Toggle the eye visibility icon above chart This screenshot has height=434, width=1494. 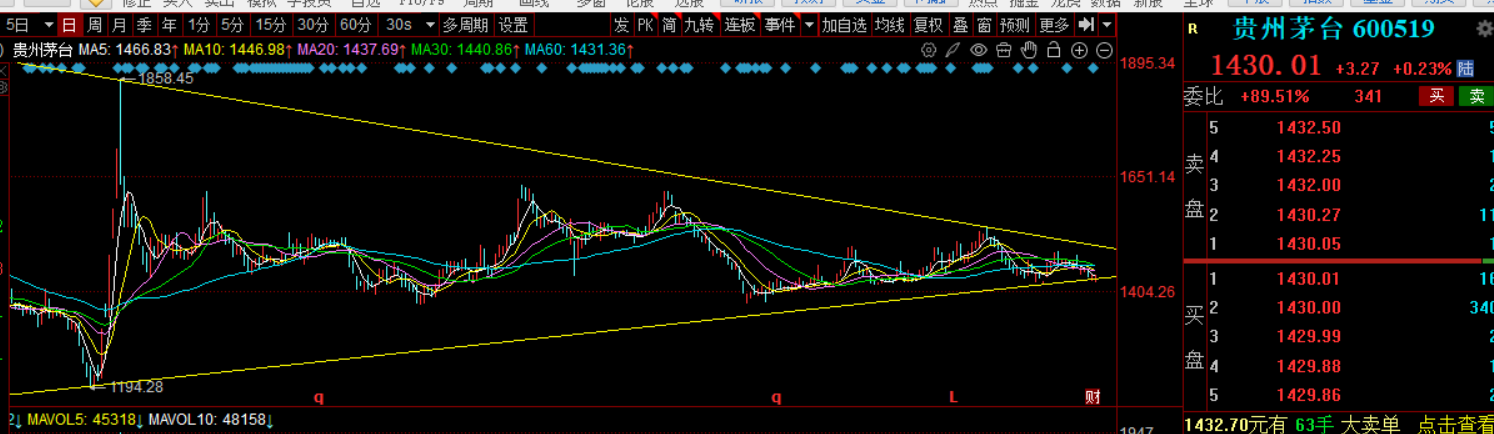point(979,49)
